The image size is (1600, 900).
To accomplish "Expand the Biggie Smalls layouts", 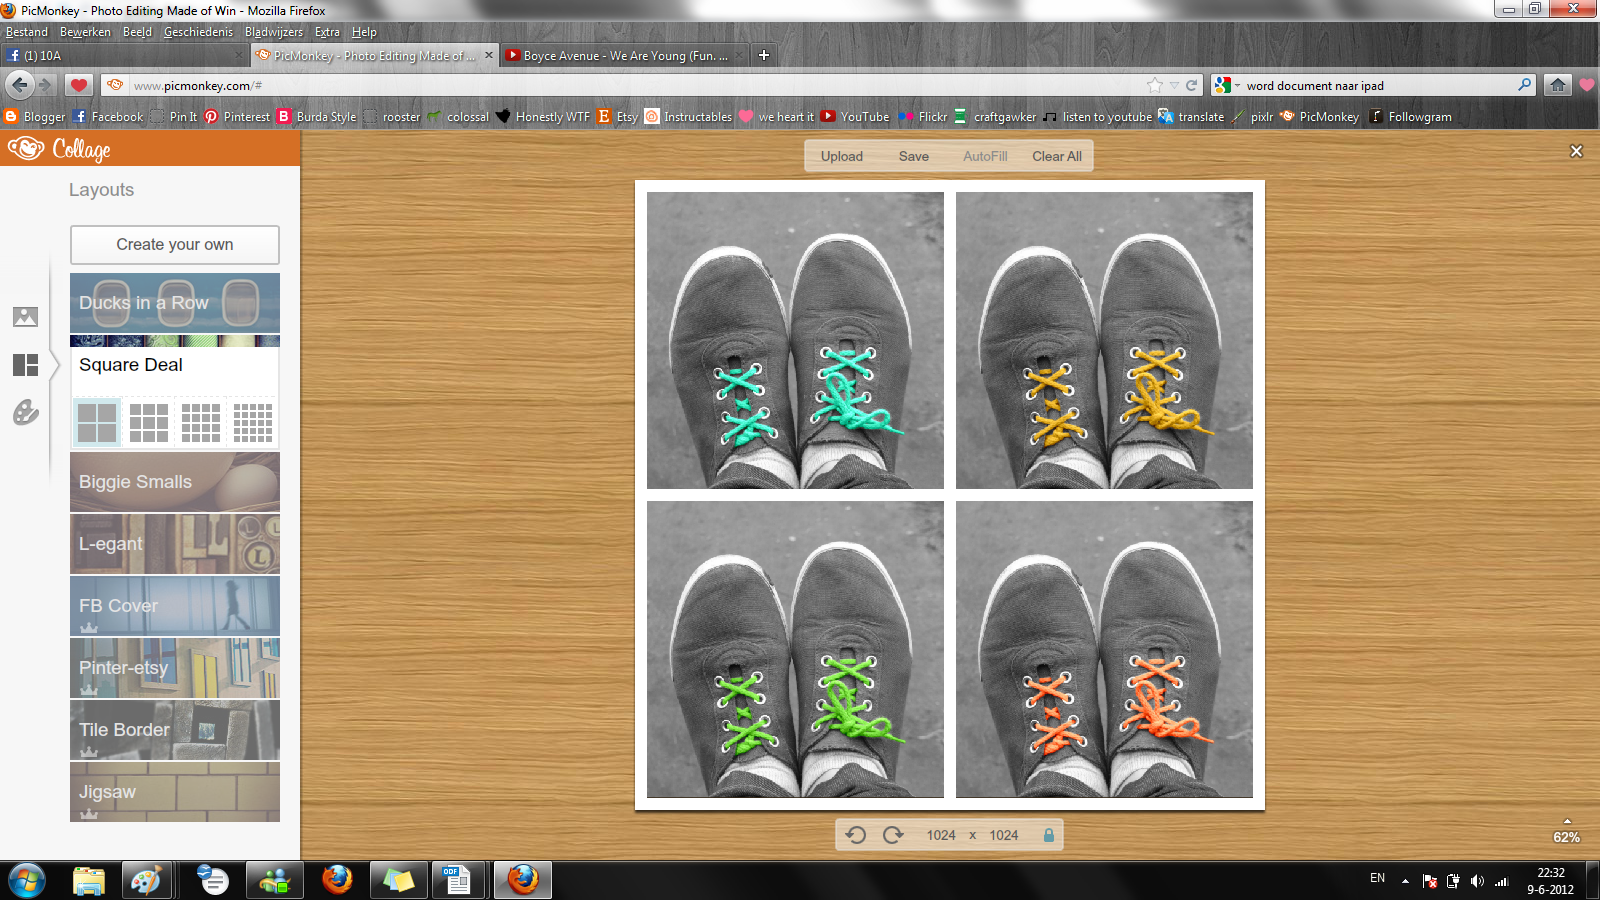I will point(175,482).
